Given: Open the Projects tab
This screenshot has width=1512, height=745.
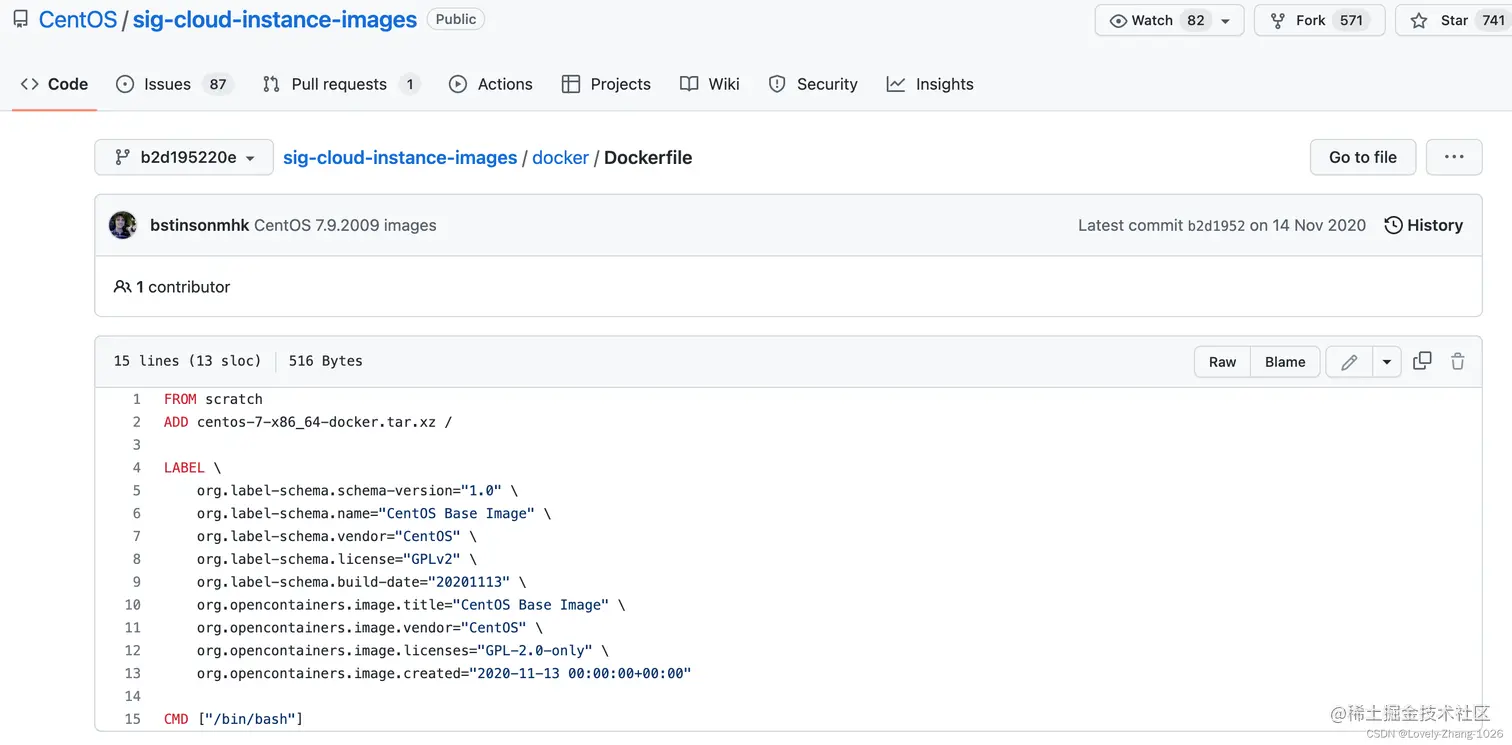Looking at the screenshot, I should (x=607, y=84).
